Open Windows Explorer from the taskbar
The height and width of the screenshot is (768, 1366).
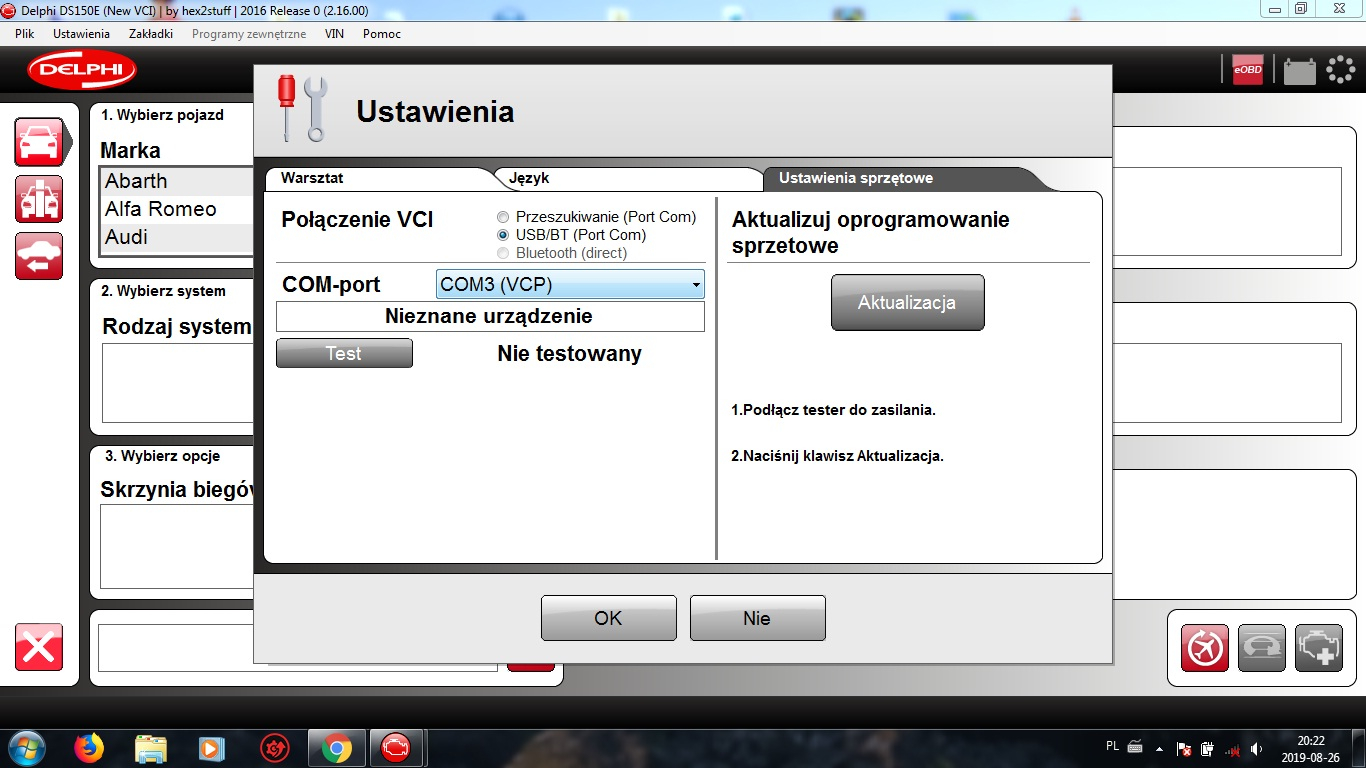click(x=151, y=748)
